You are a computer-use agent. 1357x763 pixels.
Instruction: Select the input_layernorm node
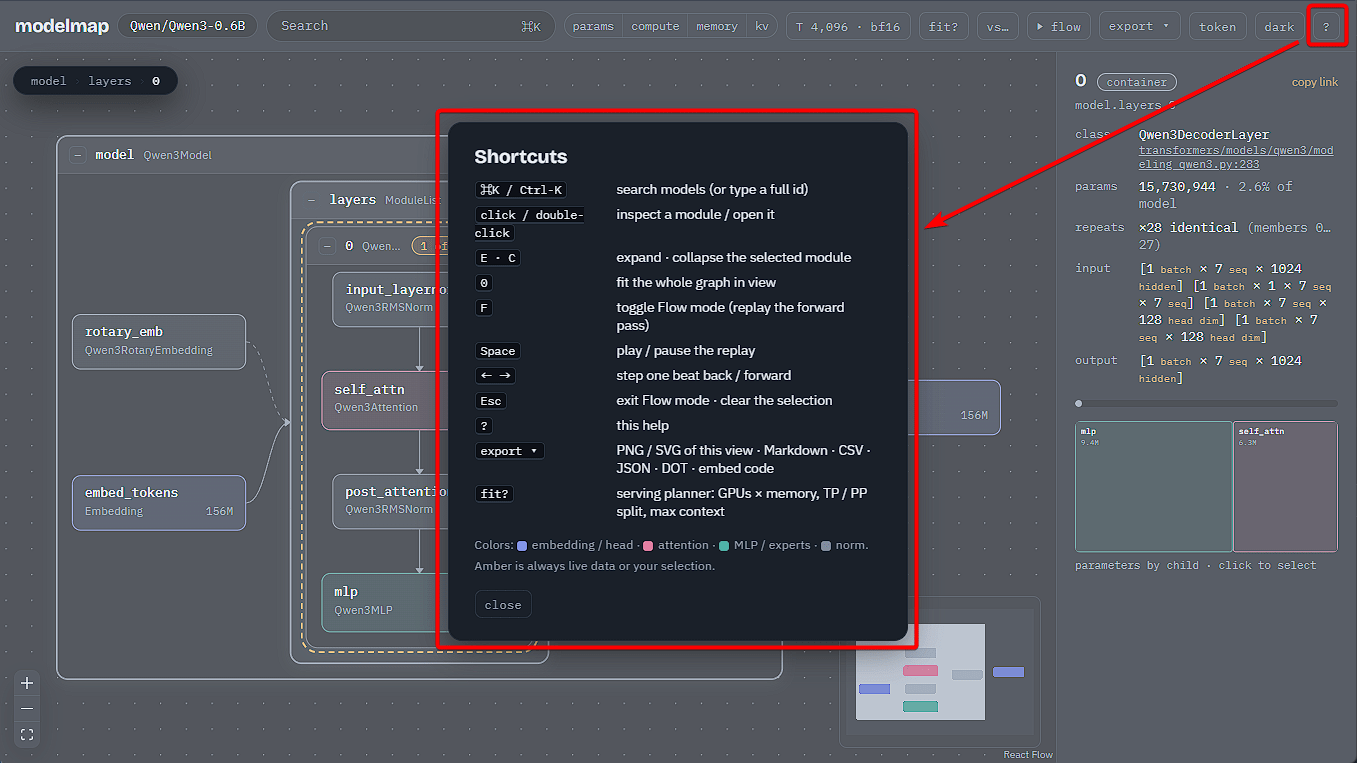point(391,299)
